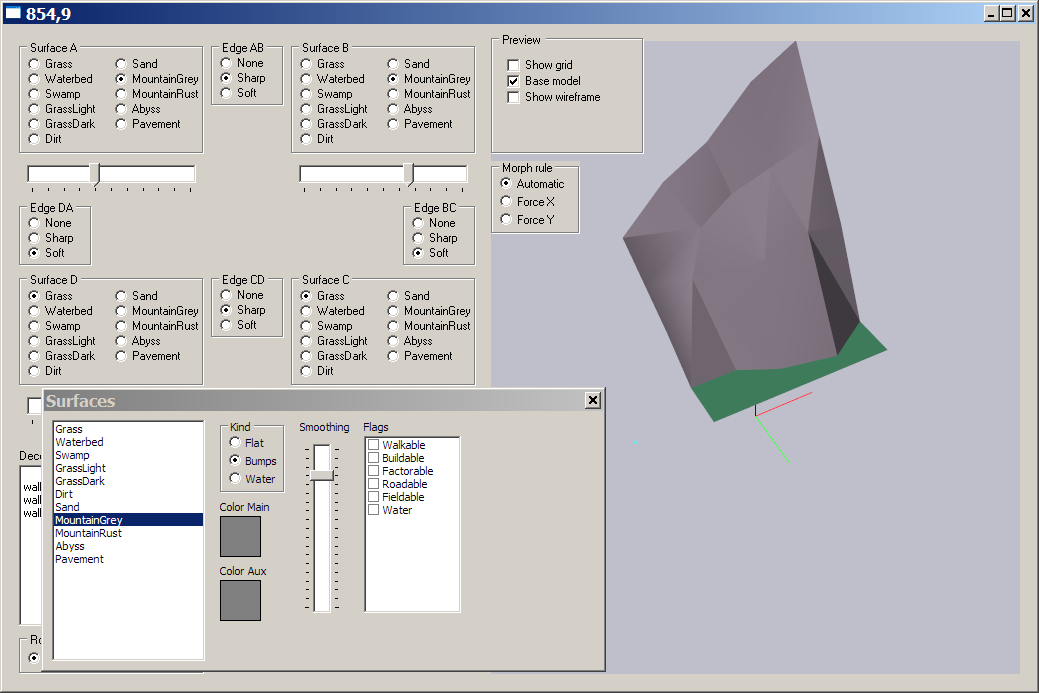
Task: Select MountainRust in the Surfaces list
Action: (x=128, y=533)
